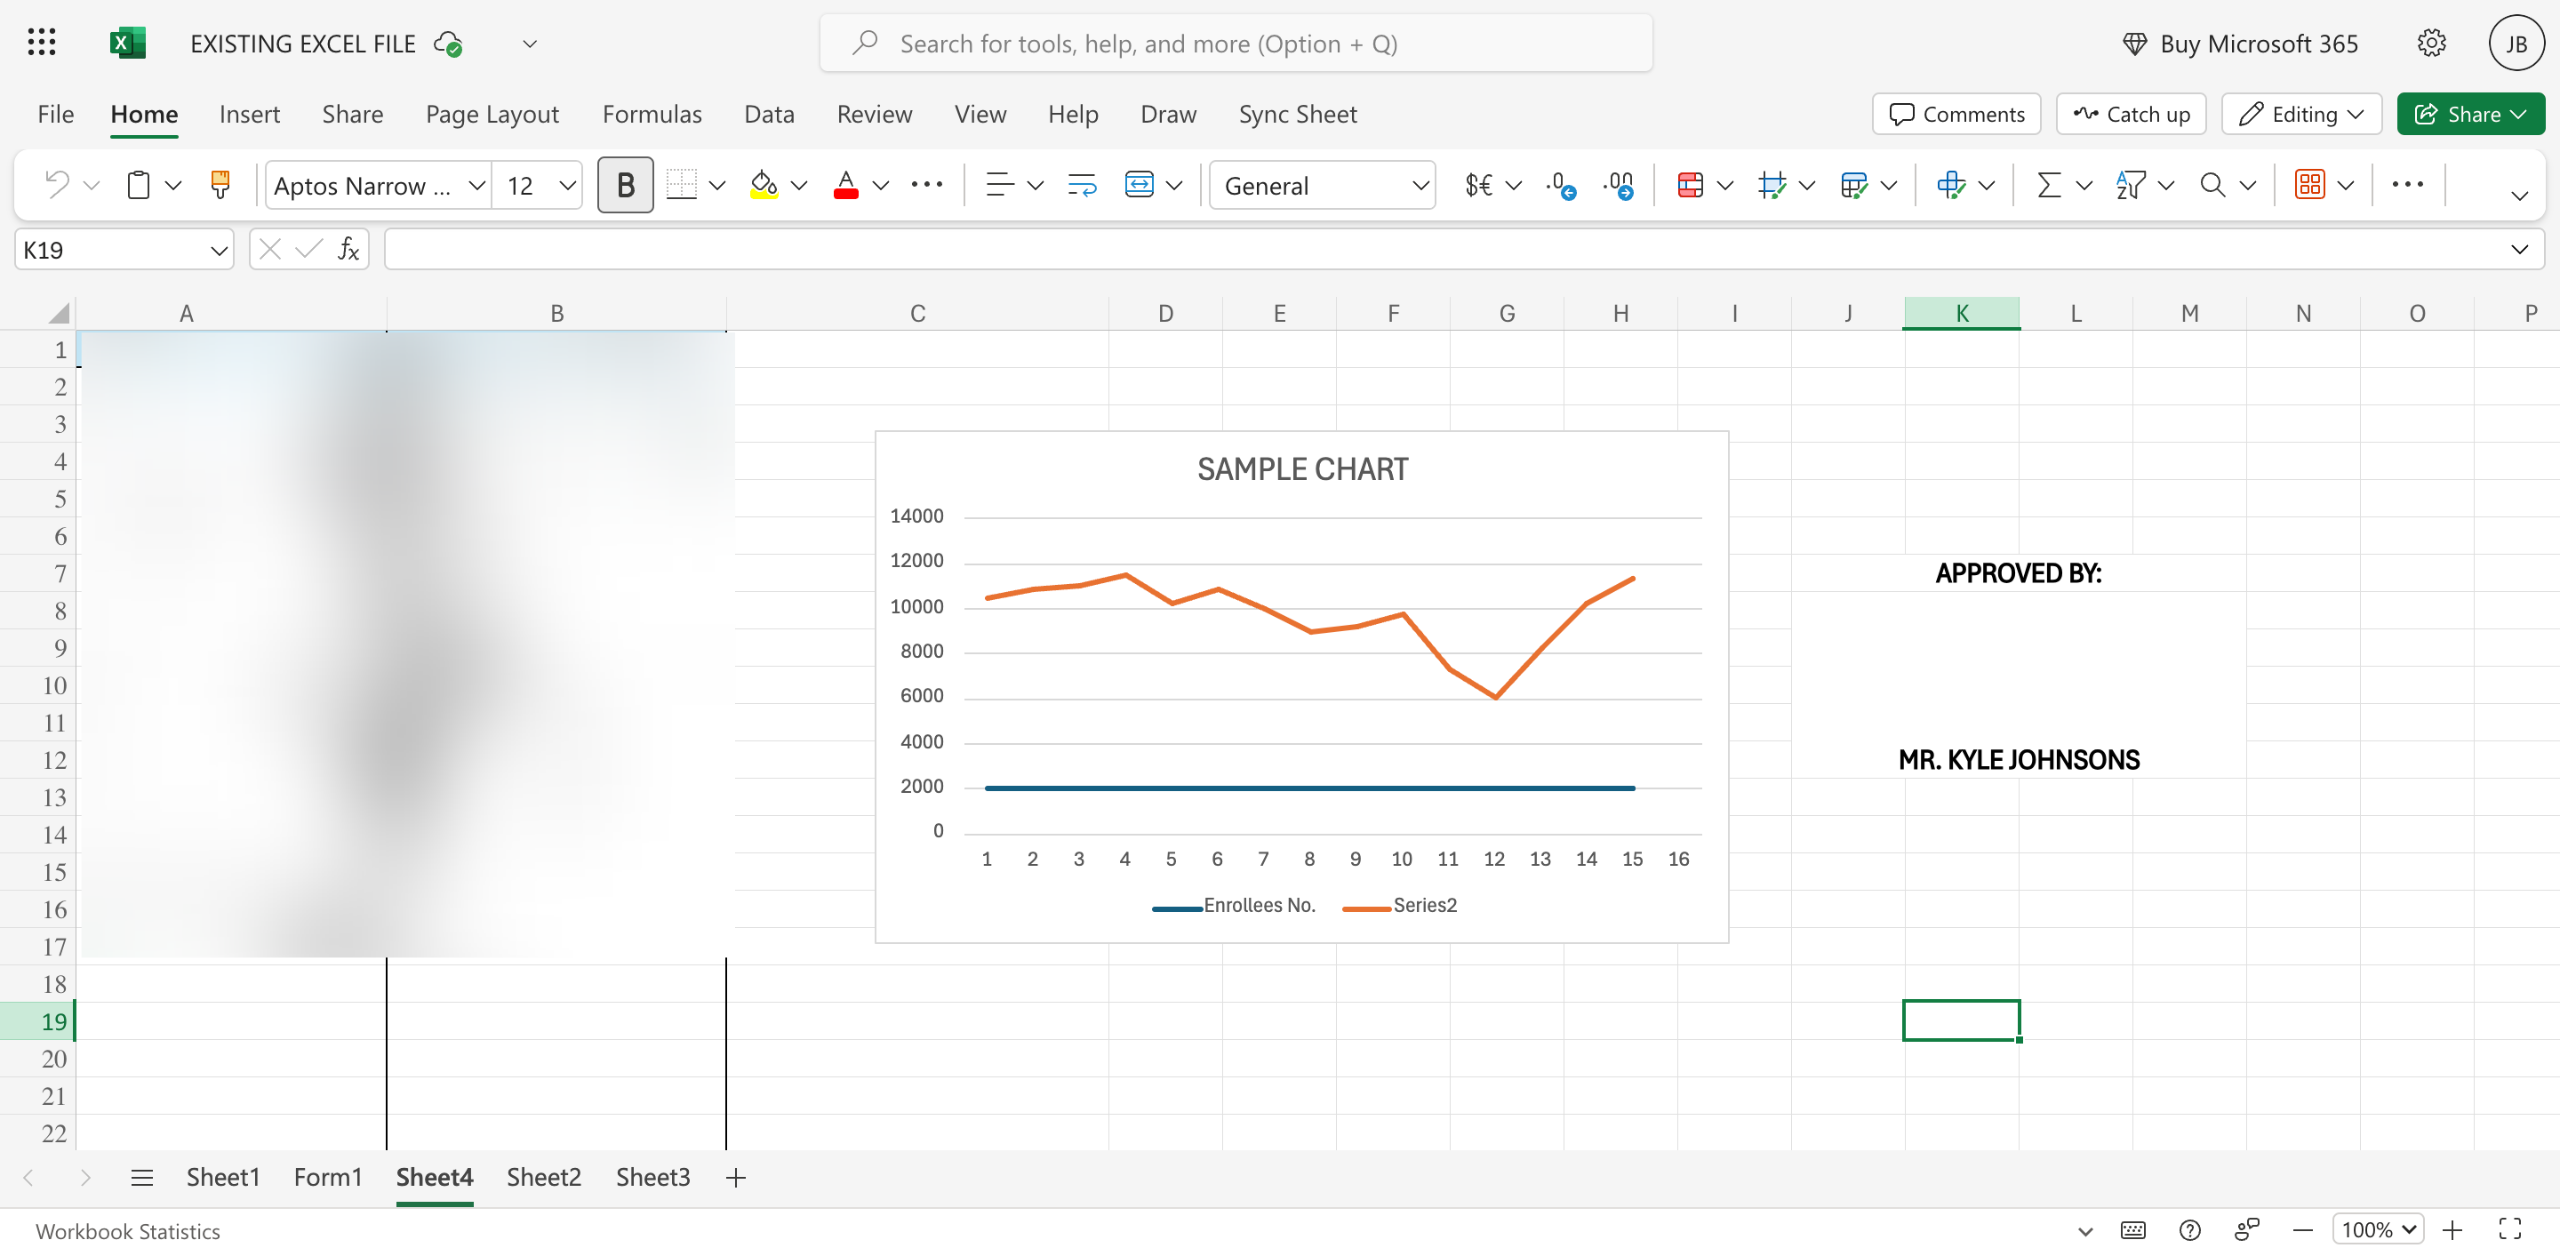The width and height of the screenshot is (2560, 1248).
Task: Select the Format Painter brush
Action: (x=220, y=185)
